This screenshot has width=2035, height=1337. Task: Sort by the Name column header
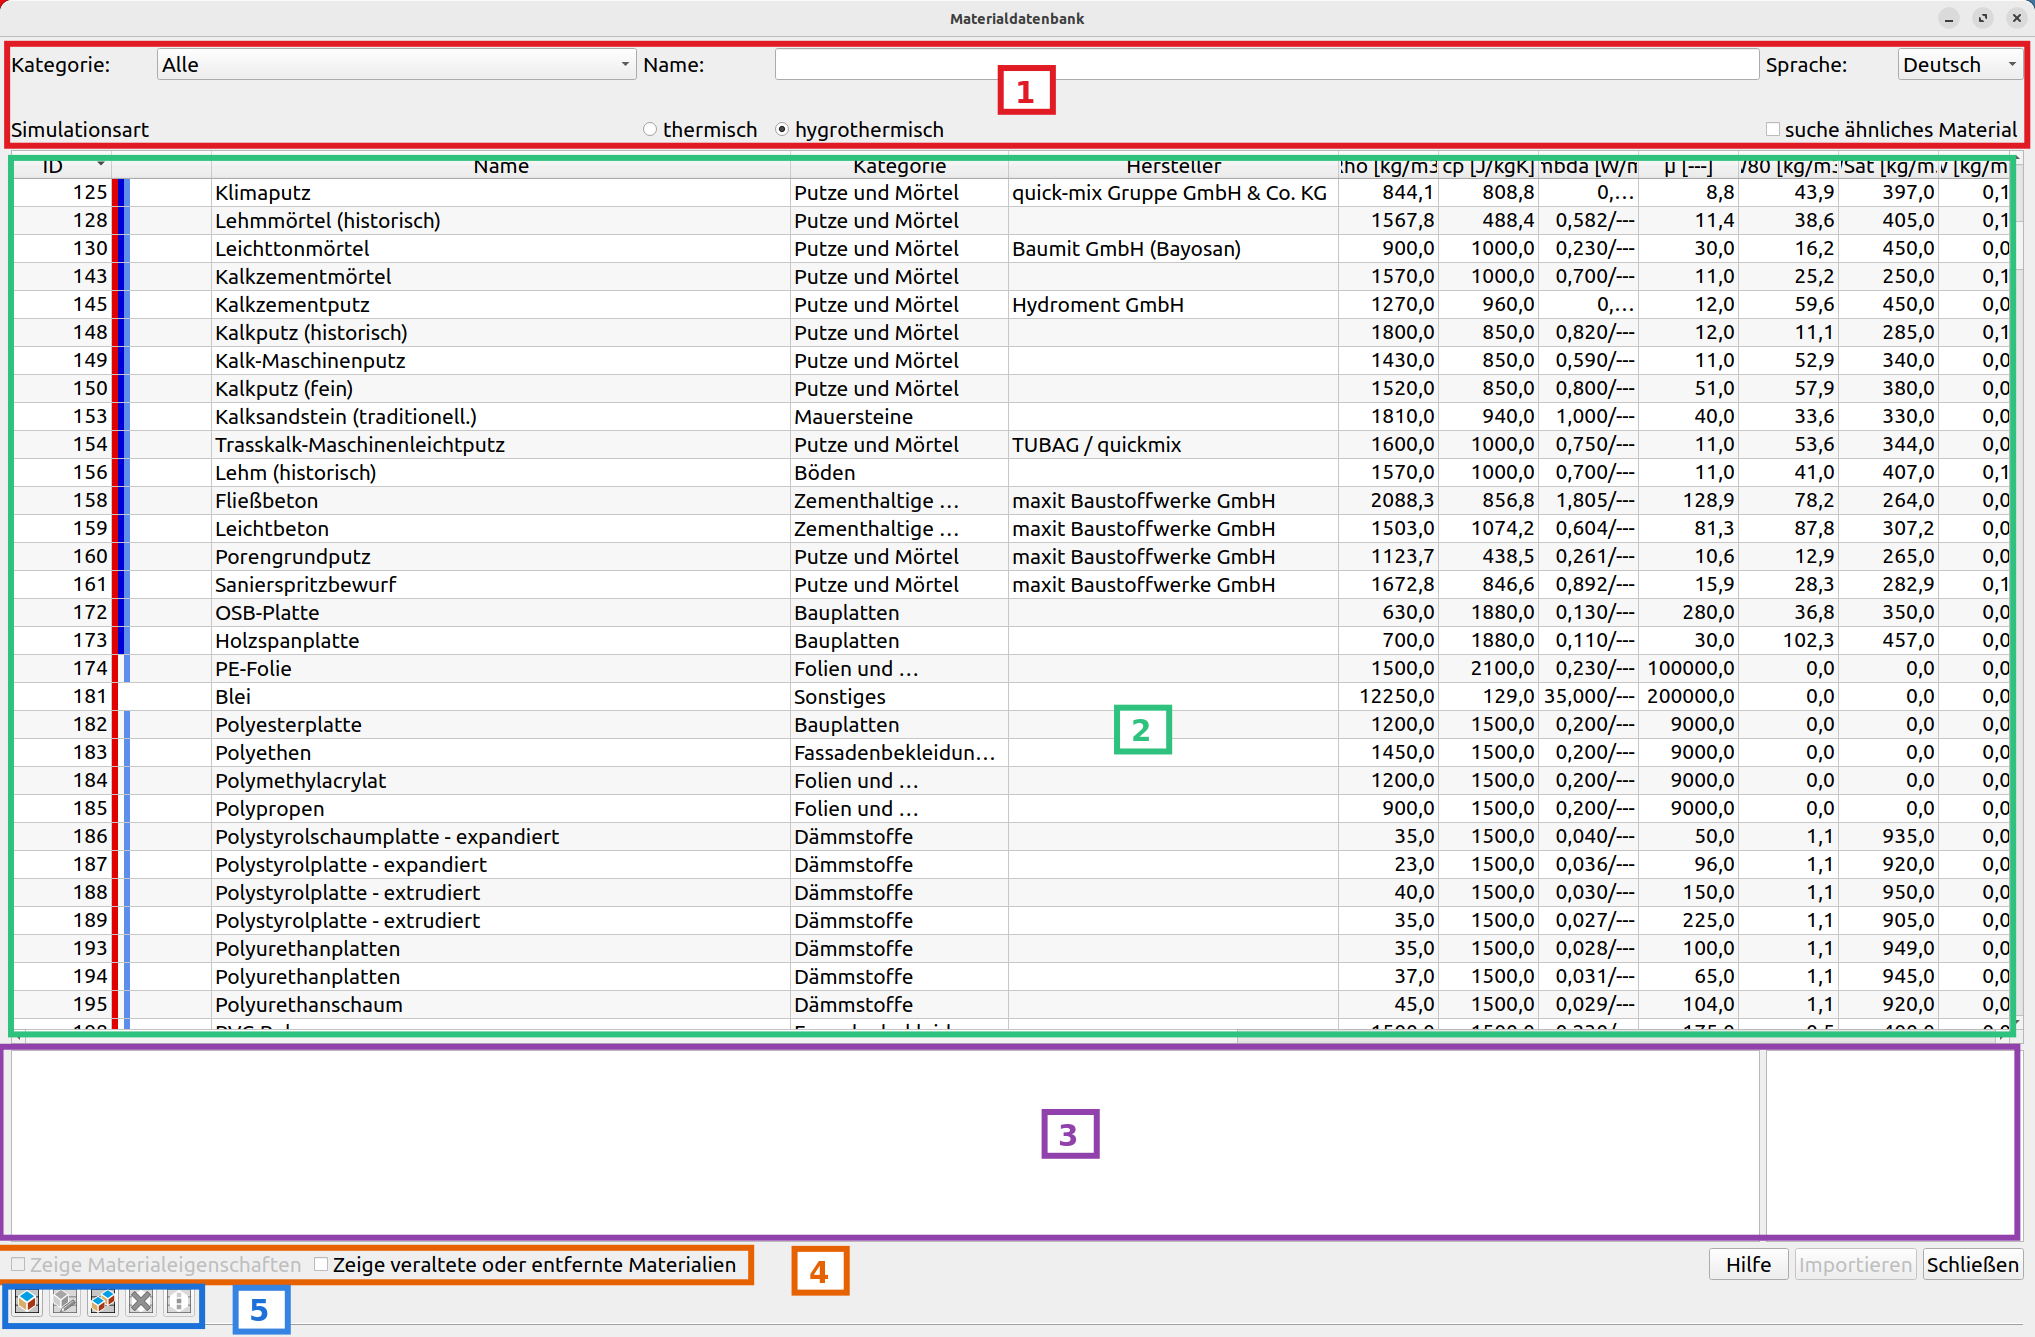click(501, 167)
